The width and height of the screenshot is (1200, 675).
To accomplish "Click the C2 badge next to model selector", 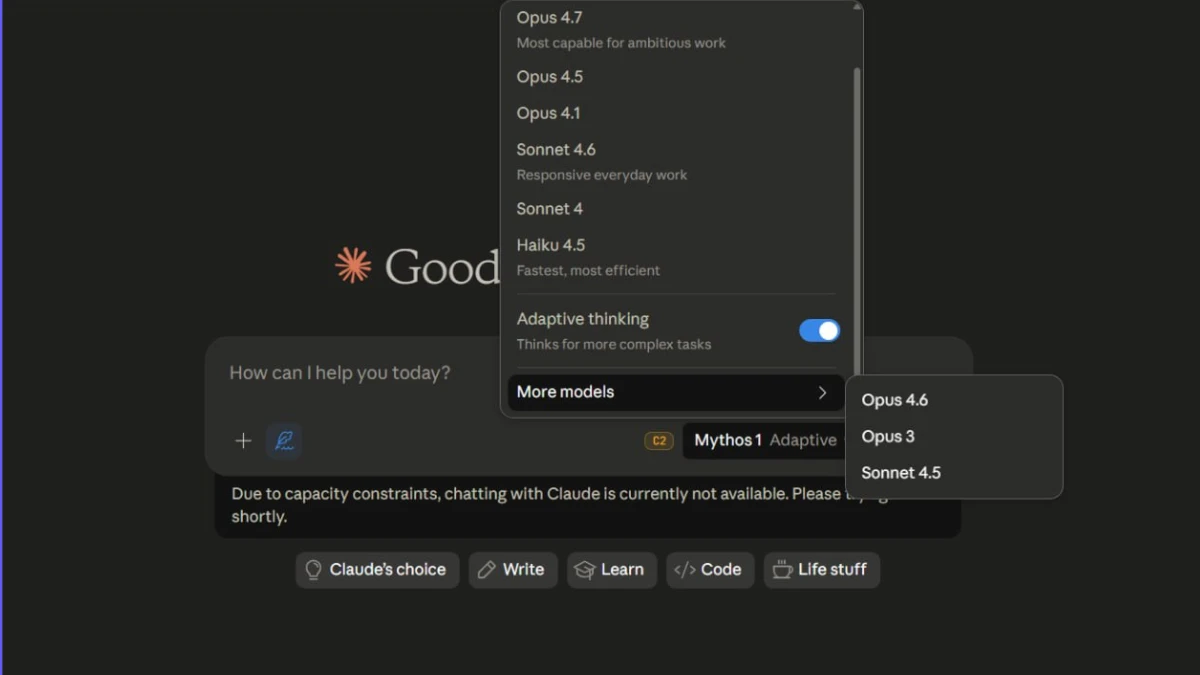I will tap(659, 441).
